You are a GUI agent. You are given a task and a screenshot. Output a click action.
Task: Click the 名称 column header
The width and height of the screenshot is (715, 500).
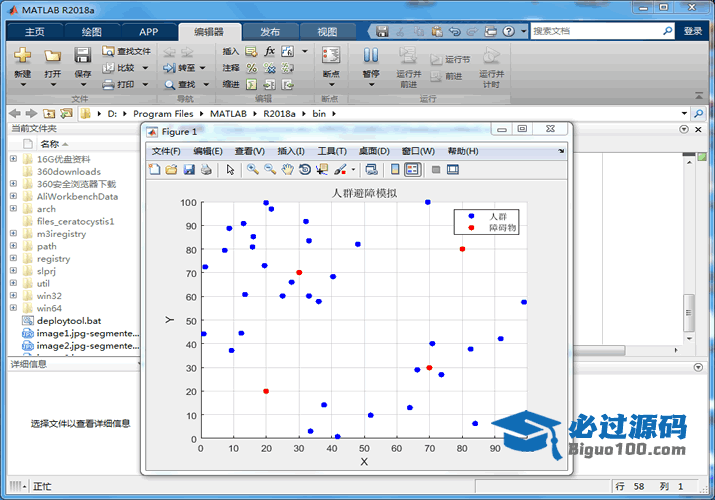(x=50, y=144)
